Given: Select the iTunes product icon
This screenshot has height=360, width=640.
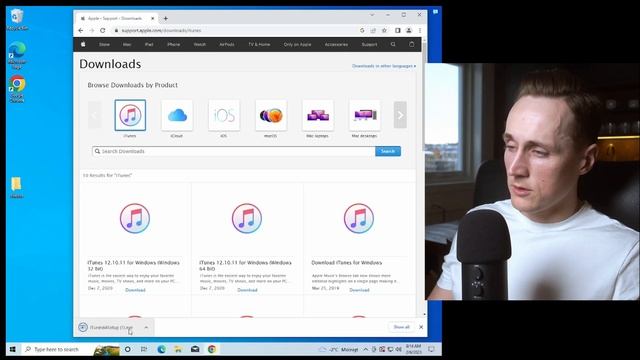Looking at the screenshot, I should (130, 115).
